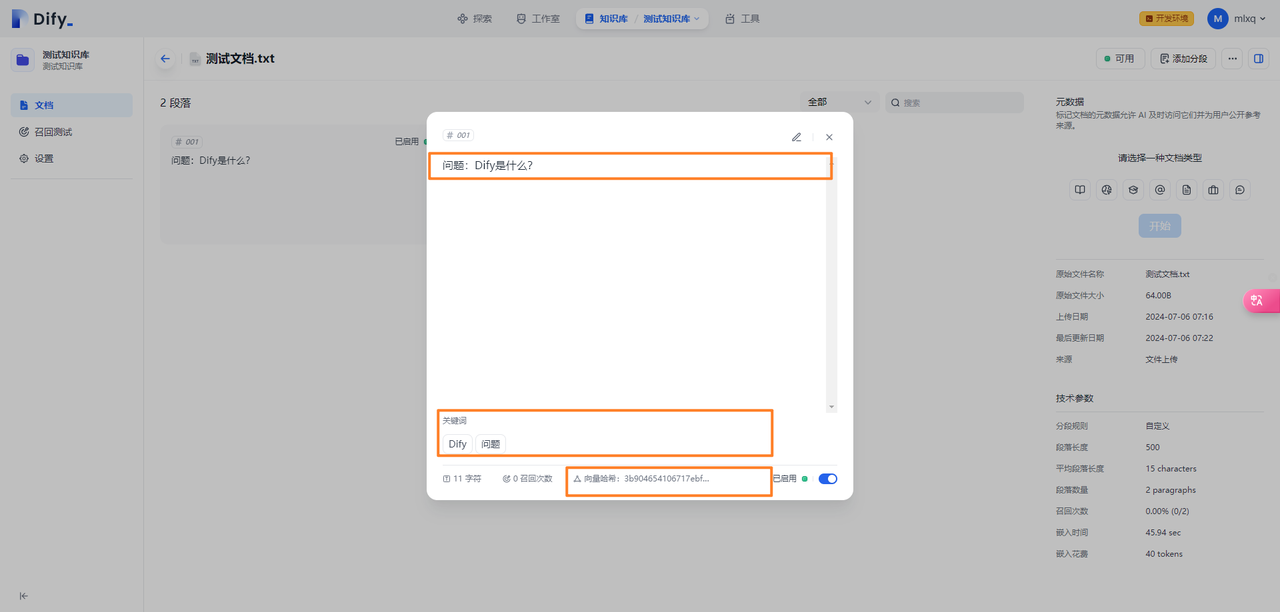Click the 2 paragraphs value

pos(1171,490)
